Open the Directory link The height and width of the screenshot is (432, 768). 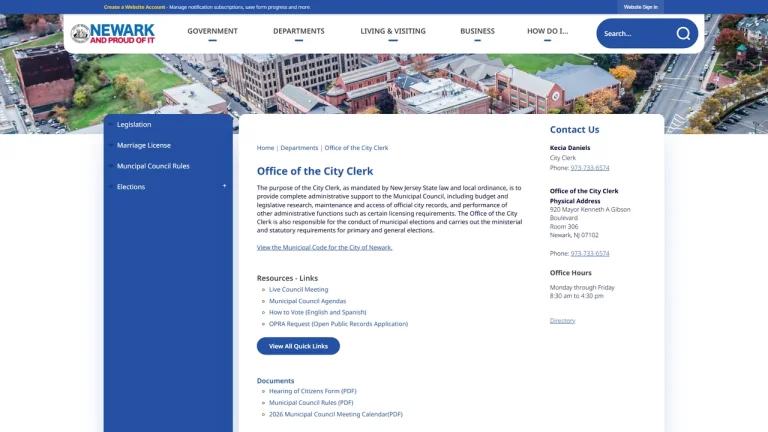pos(562,321)
